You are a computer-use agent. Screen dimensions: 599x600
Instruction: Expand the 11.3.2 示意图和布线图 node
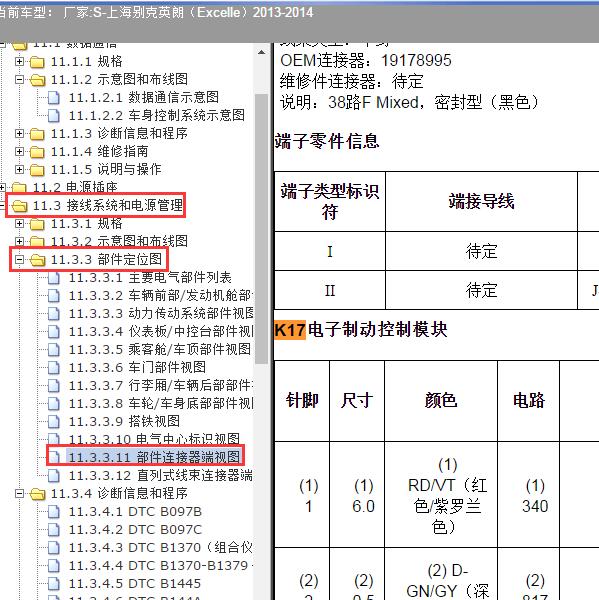(x=19, y=241)
